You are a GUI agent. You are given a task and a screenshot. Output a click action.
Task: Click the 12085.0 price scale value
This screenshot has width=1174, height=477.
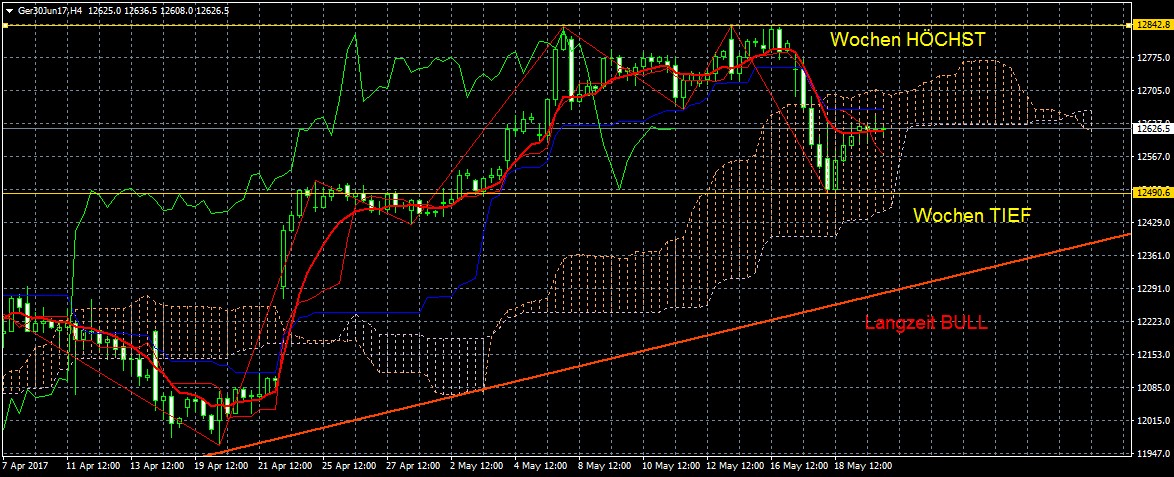click(x=1153, y=387)
